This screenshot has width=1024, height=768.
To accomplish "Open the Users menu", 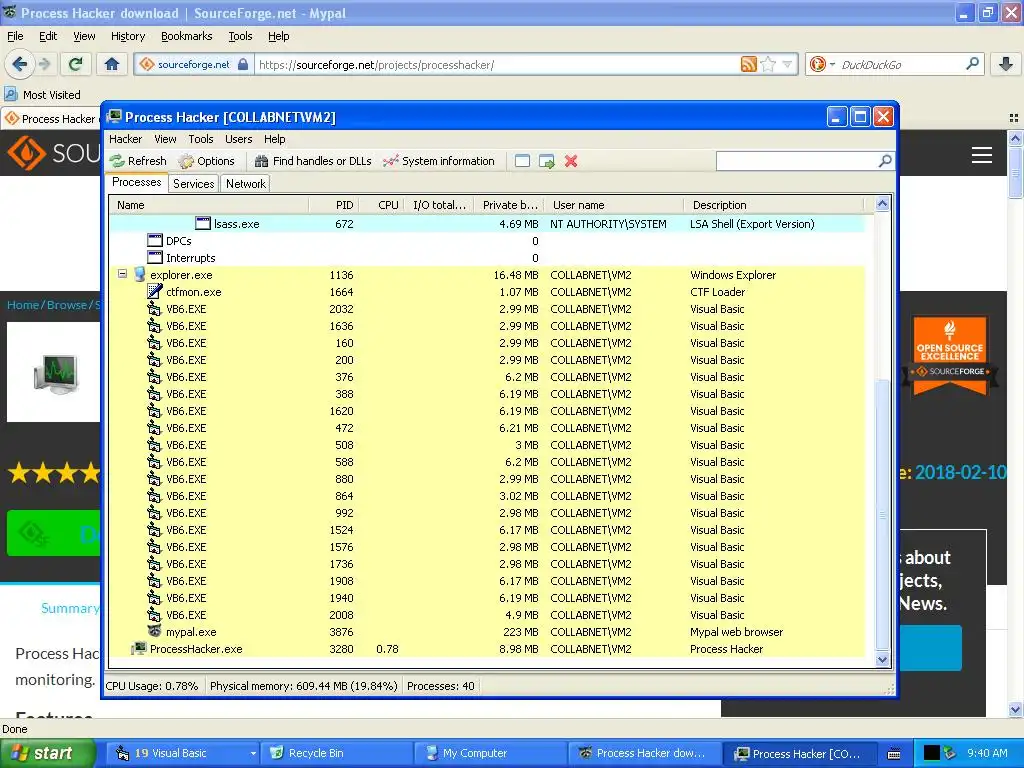I will (238, 139).
